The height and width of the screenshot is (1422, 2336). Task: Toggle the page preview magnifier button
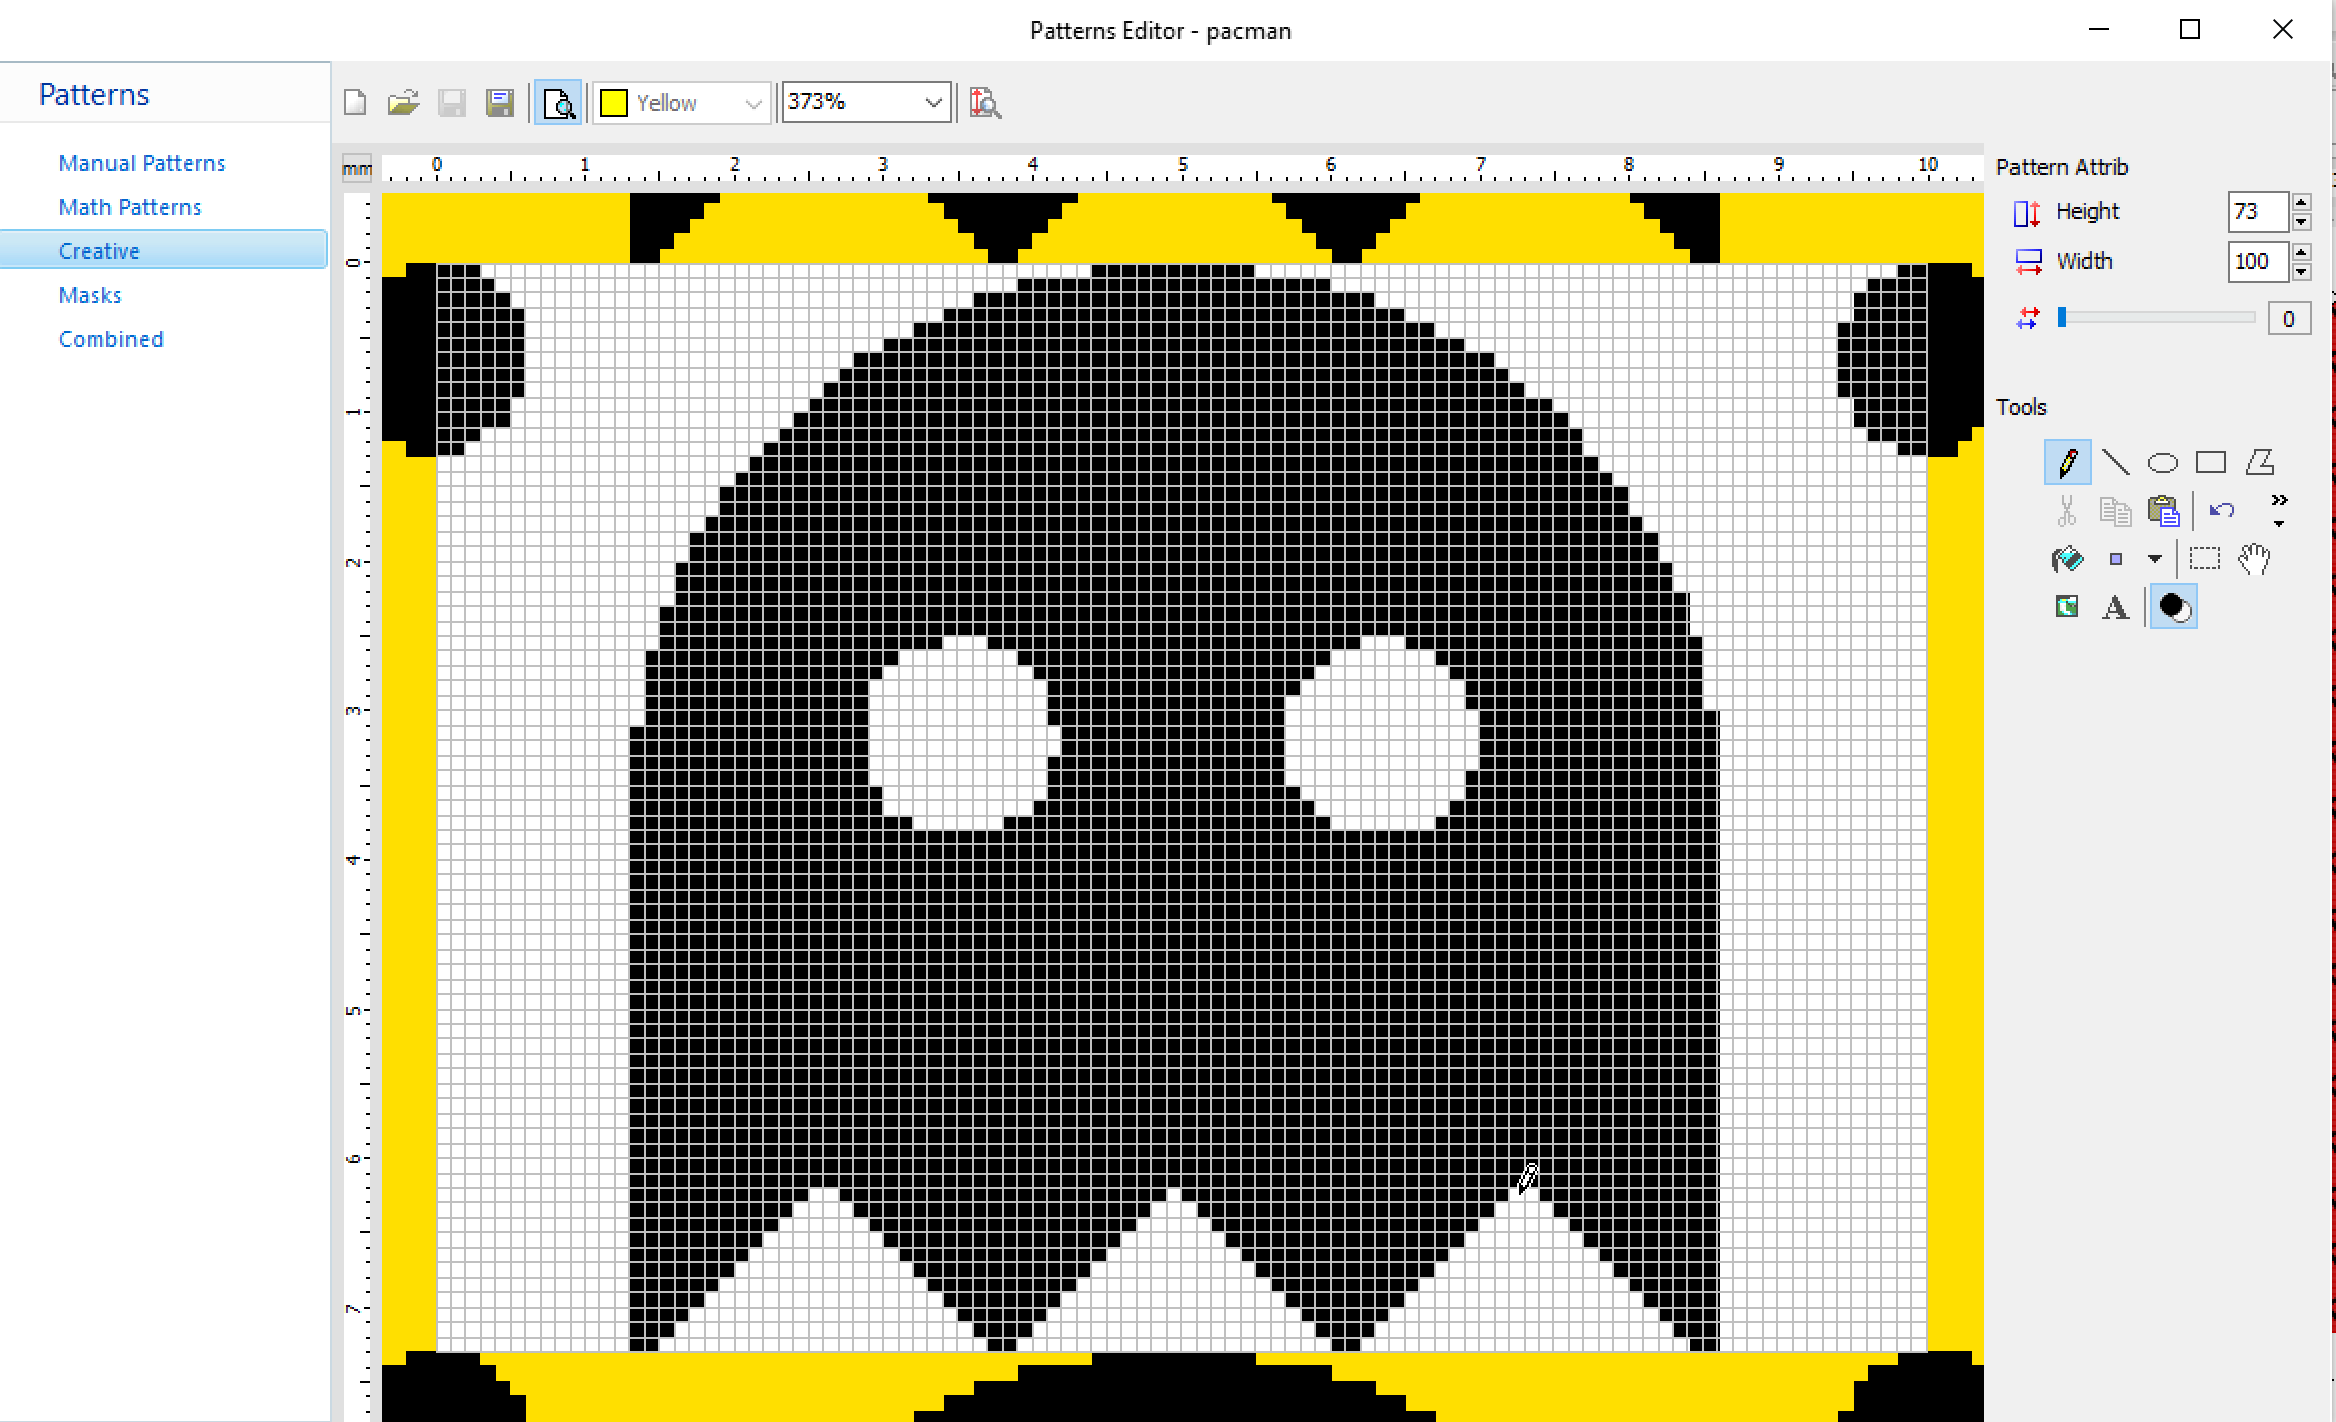click(x=557, y=103)
